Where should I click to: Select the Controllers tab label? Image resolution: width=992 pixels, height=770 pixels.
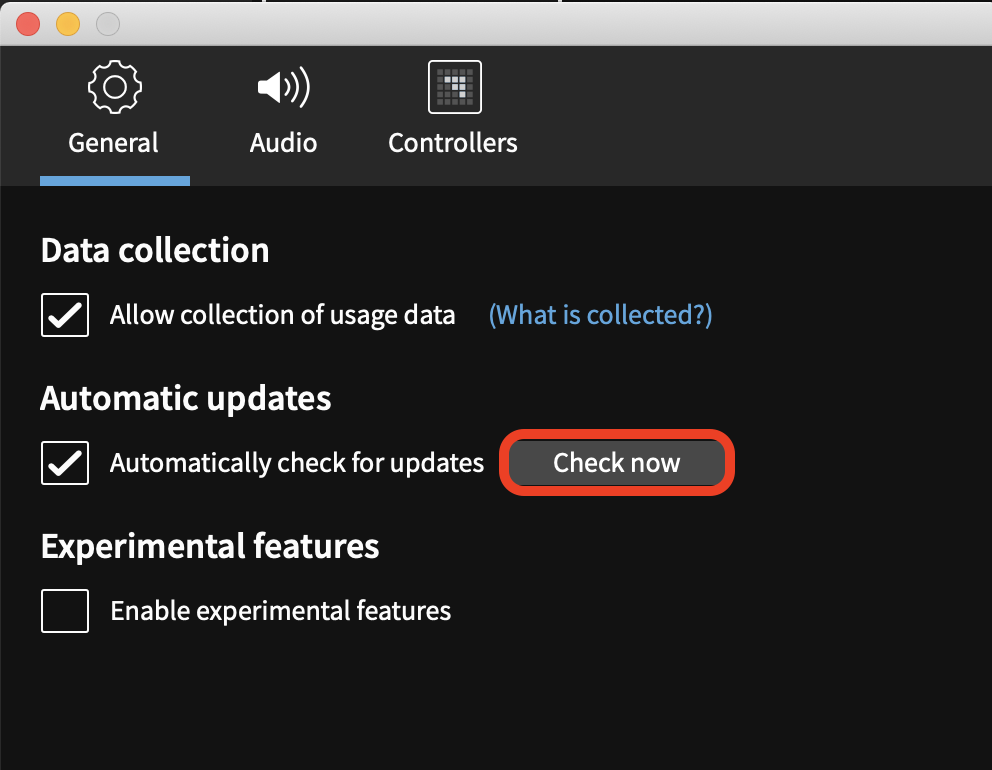(453, 143)
